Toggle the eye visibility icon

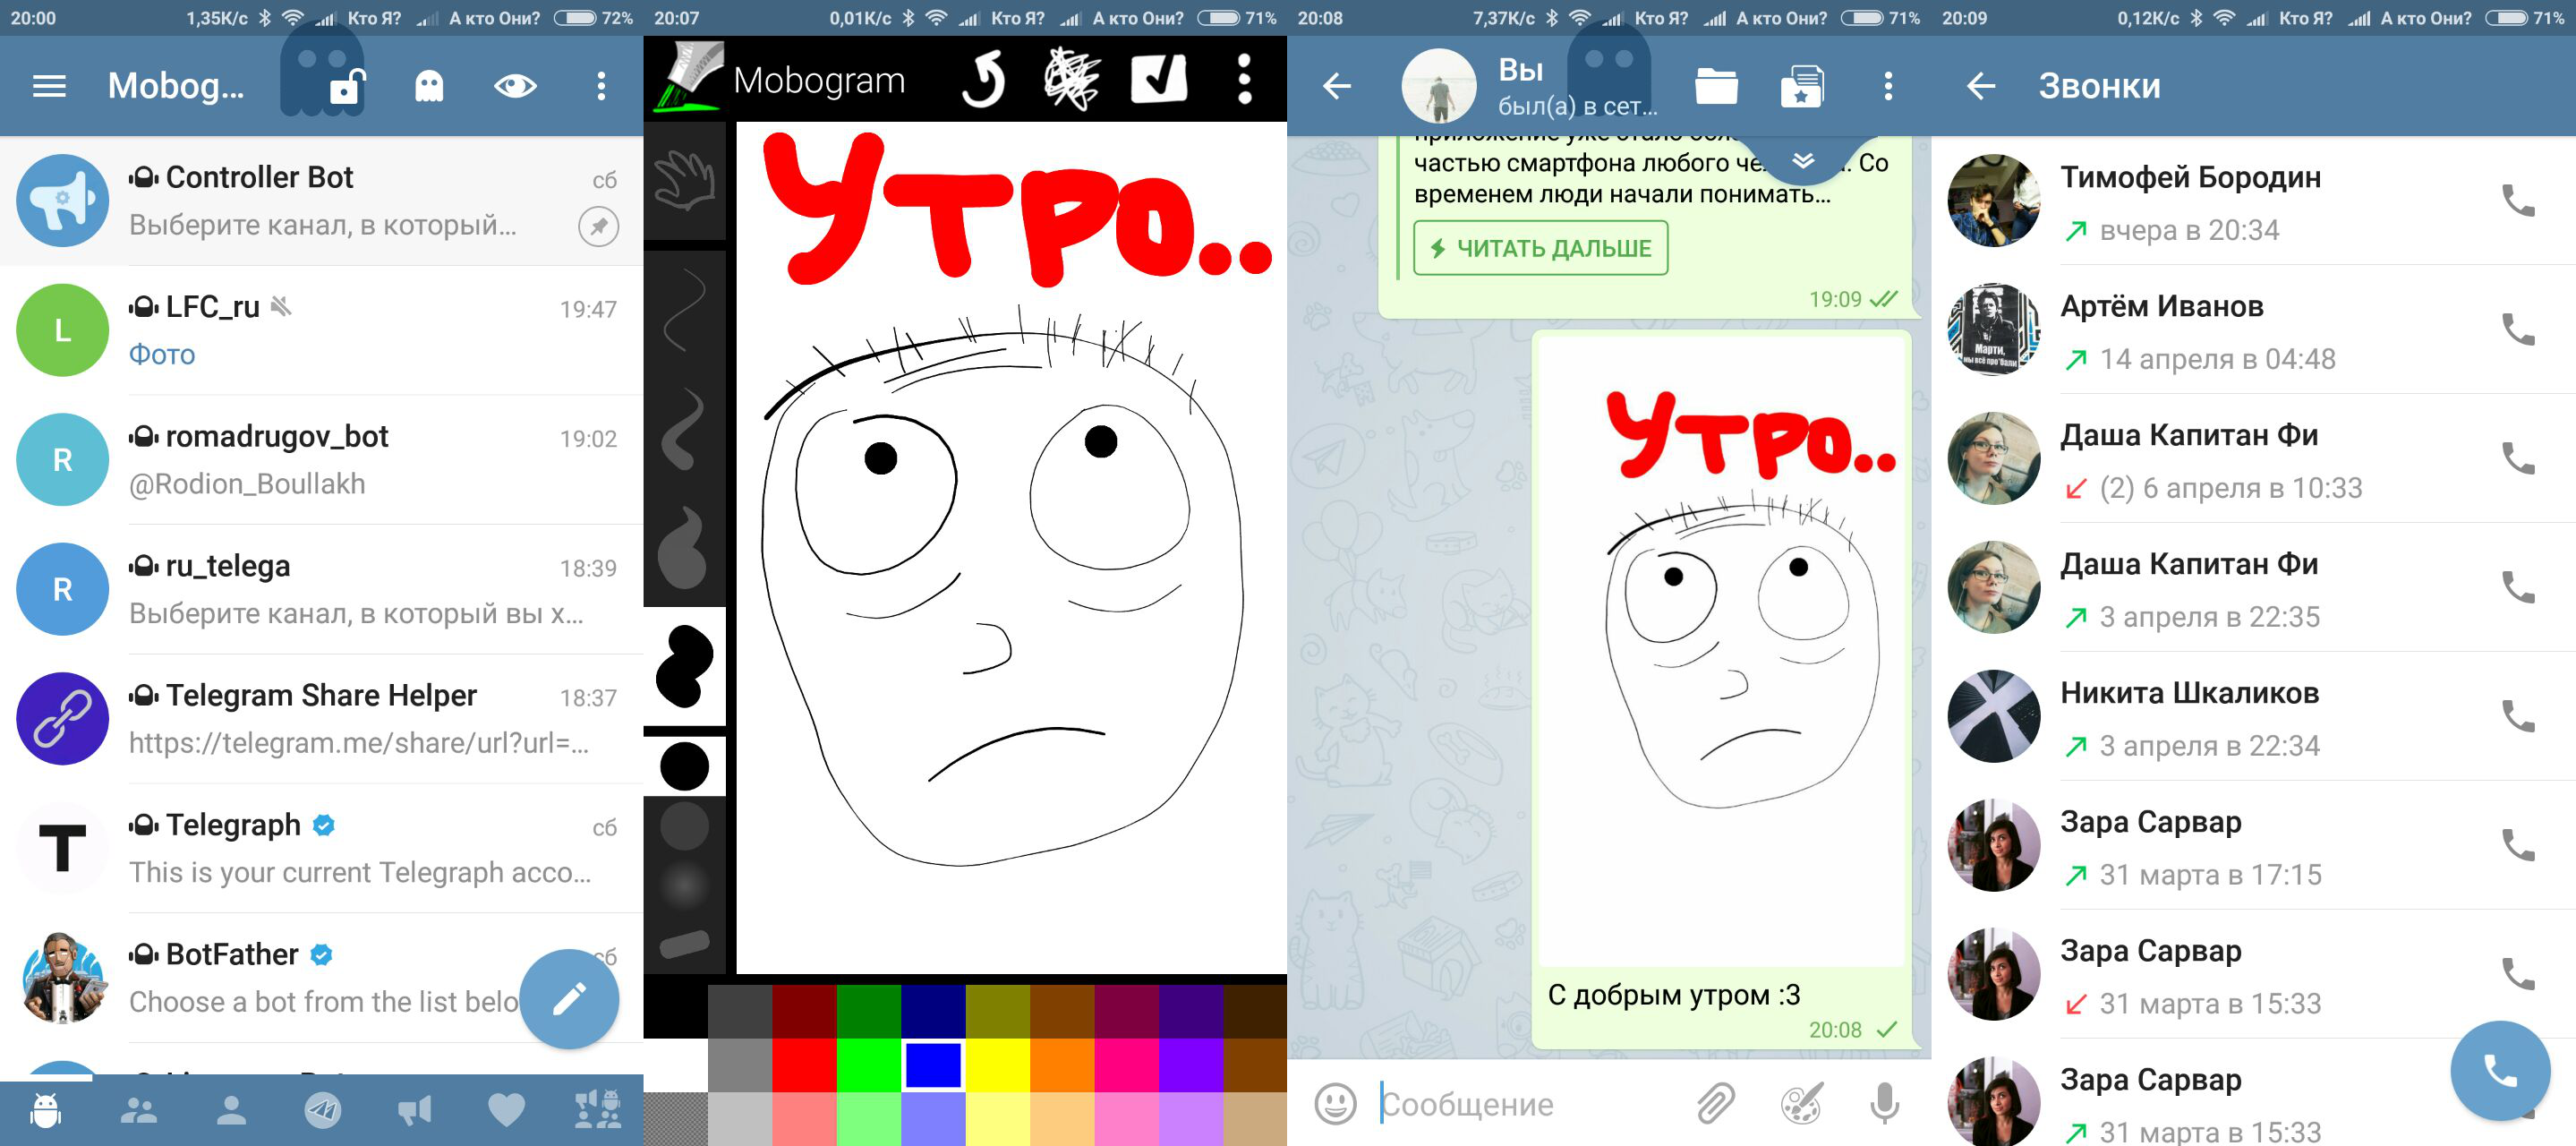[515, 86]
